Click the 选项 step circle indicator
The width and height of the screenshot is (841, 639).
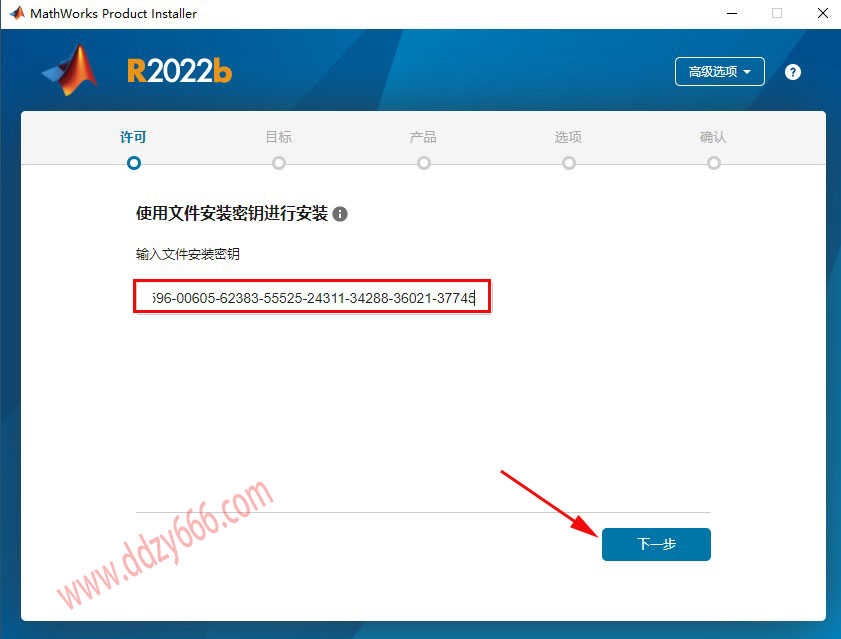(569, 163)
